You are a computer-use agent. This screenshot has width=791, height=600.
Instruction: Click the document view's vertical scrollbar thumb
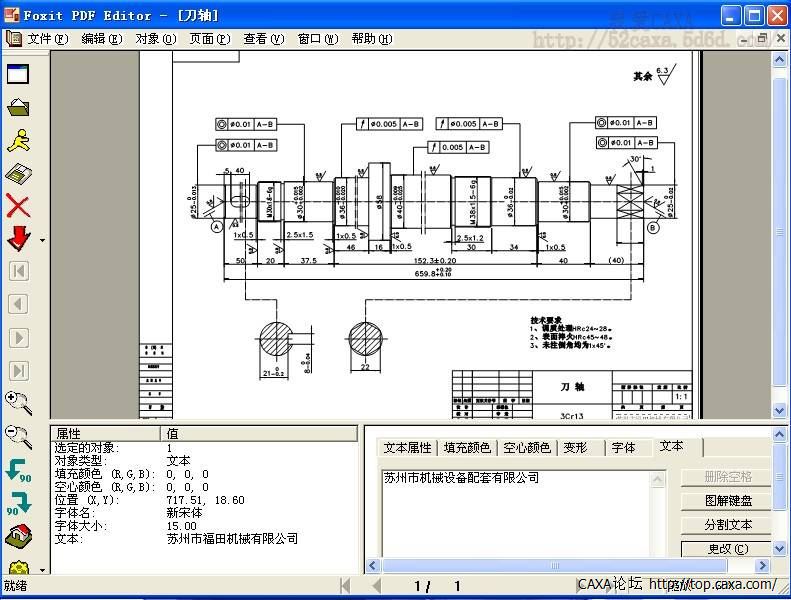[x=780, y=233]
